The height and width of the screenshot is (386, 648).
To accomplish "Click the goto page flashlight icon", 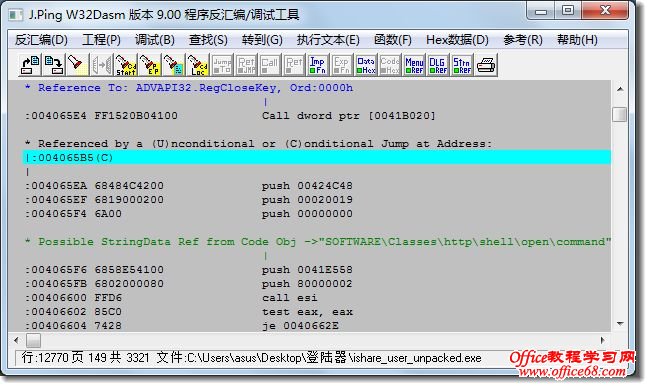I will tap(173, 65).
